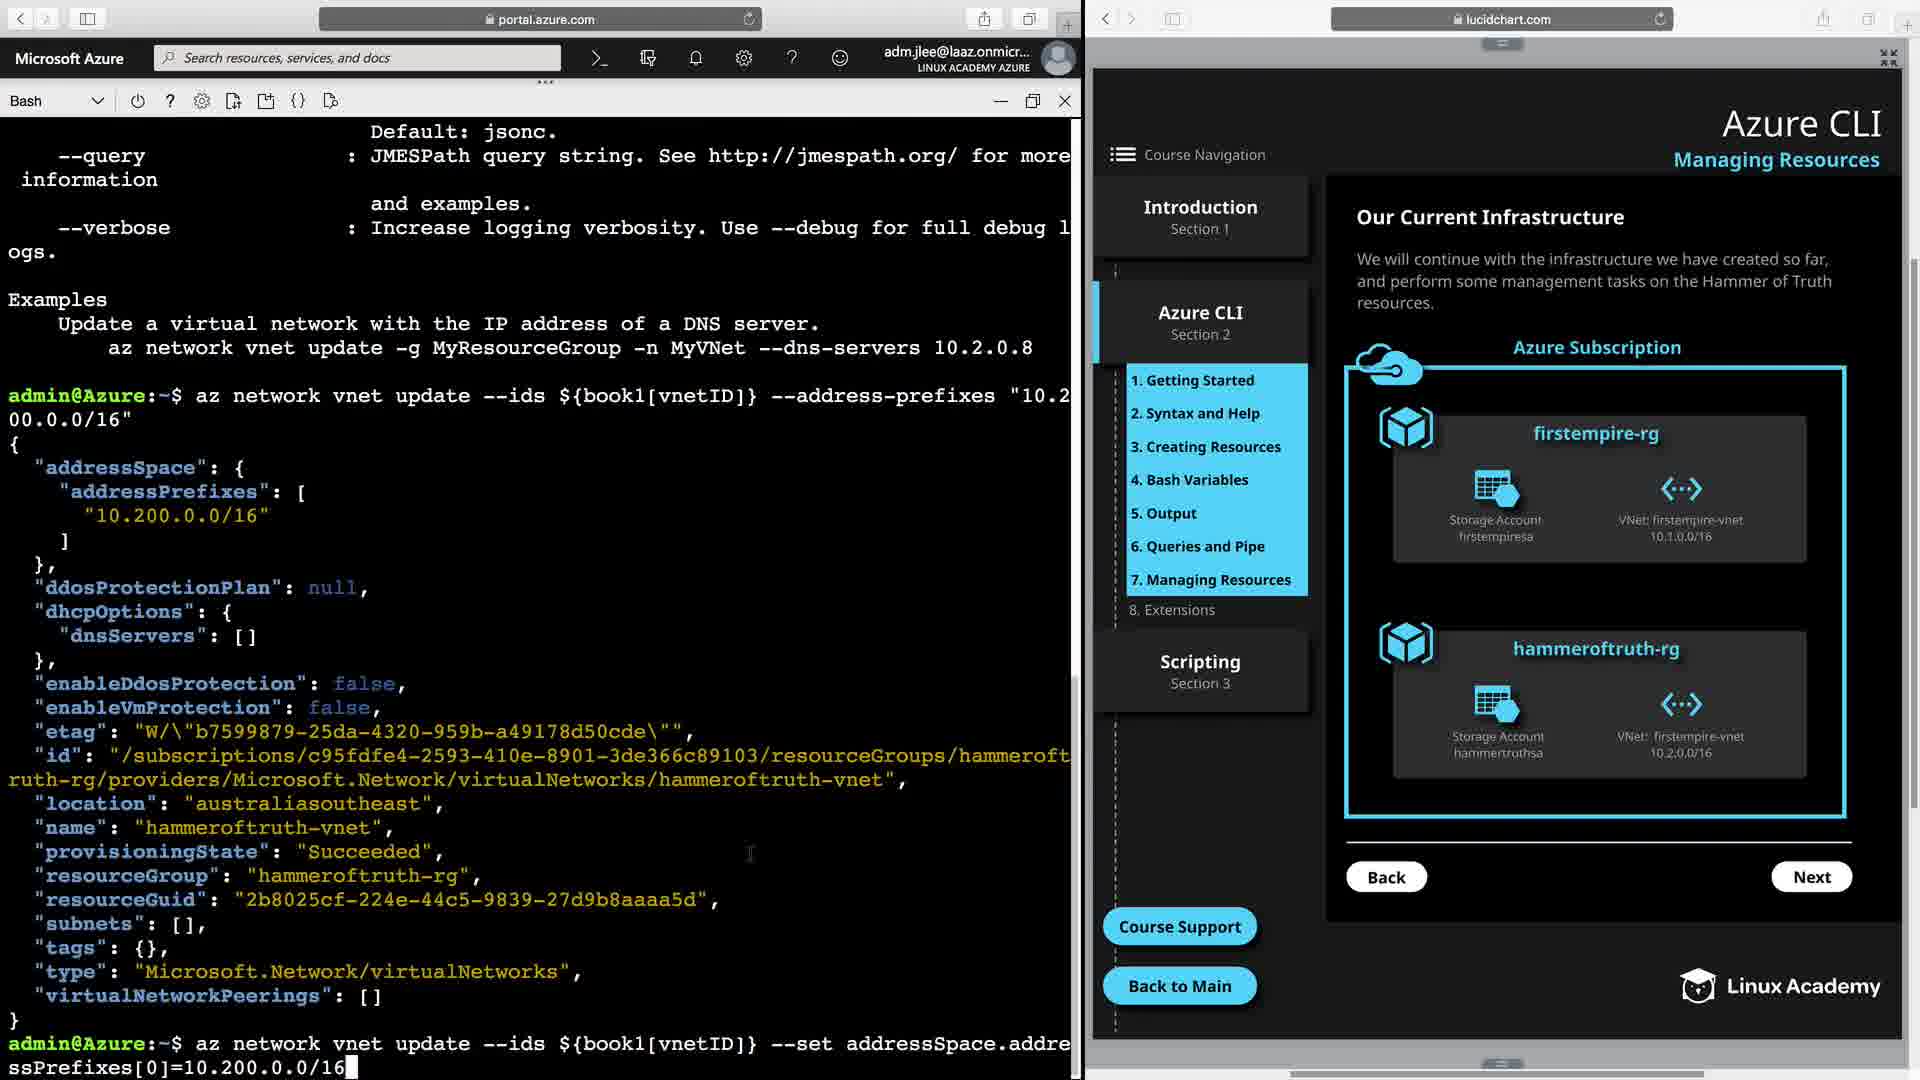Viewport: 1920px width, 1080px height.
Task: Open Cloud Shell settings gear
Action: (x=202, y=101)
